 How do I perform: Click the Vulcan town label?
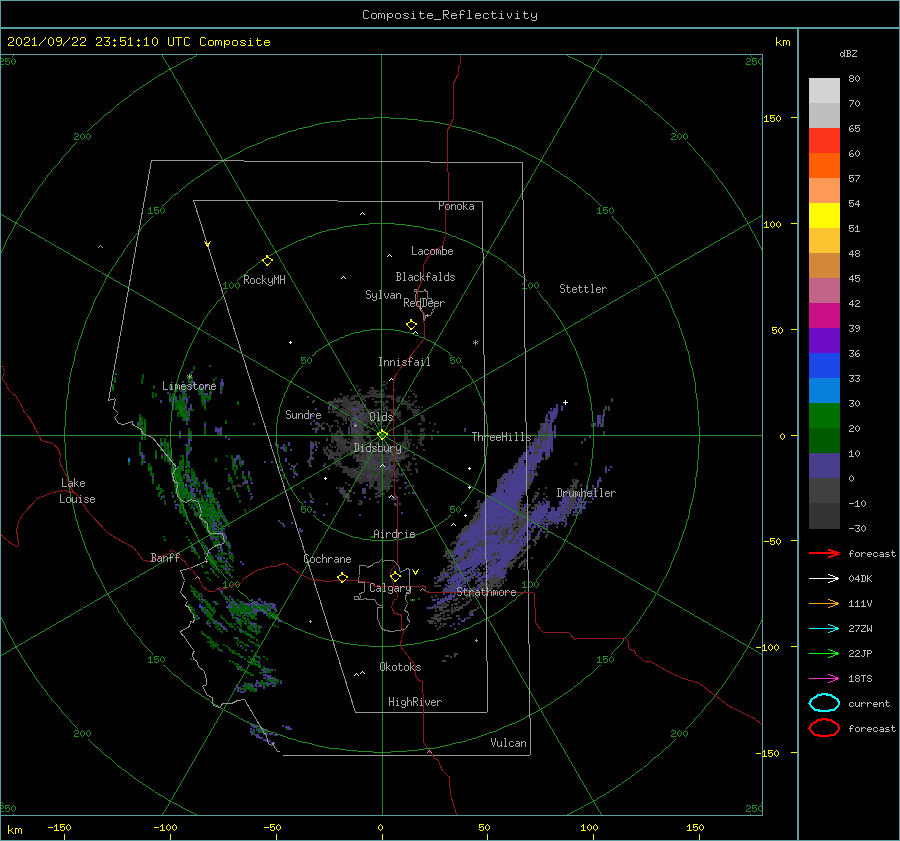click(x=508, y=743)
